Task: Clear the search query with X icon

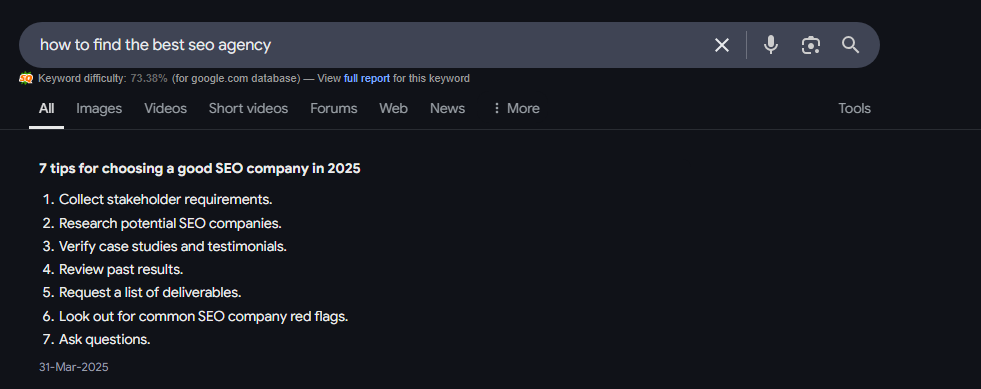Action: coord(722,45)
